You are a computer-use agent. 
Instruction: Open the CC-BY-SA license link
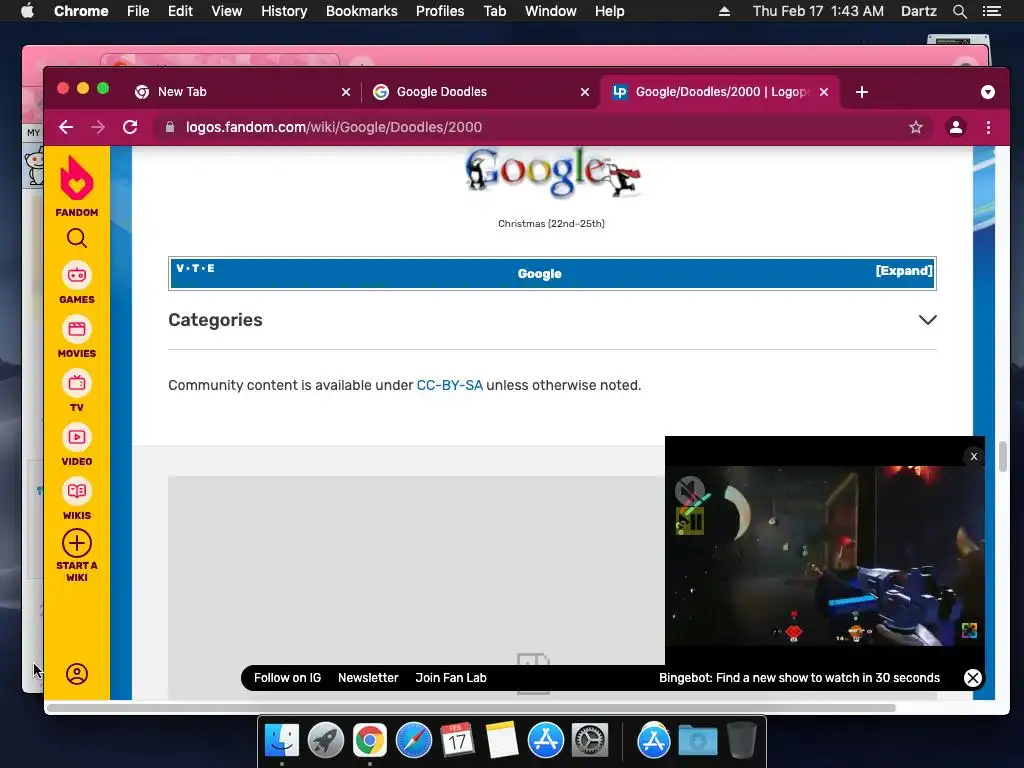(x=449, y=385)
